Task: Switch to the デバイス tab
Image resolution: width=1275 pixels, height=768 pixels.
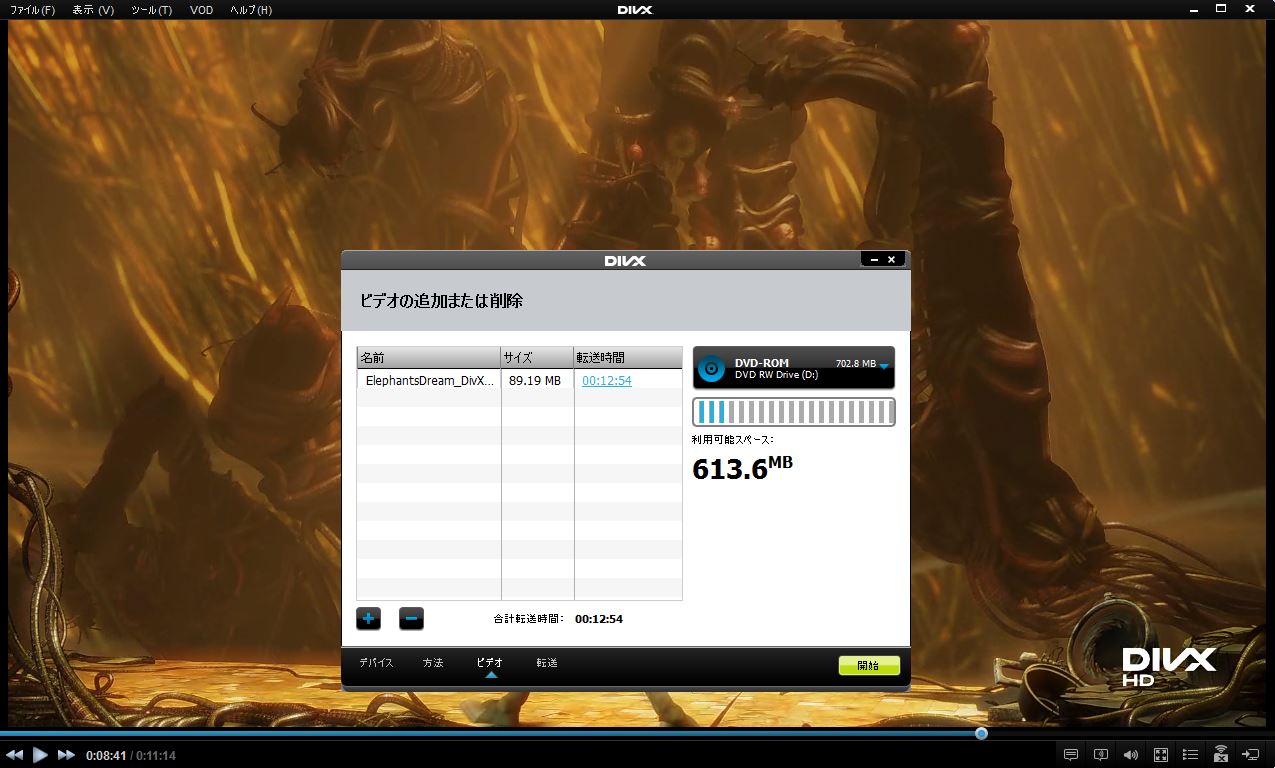Action: click(x=376, y=663)
